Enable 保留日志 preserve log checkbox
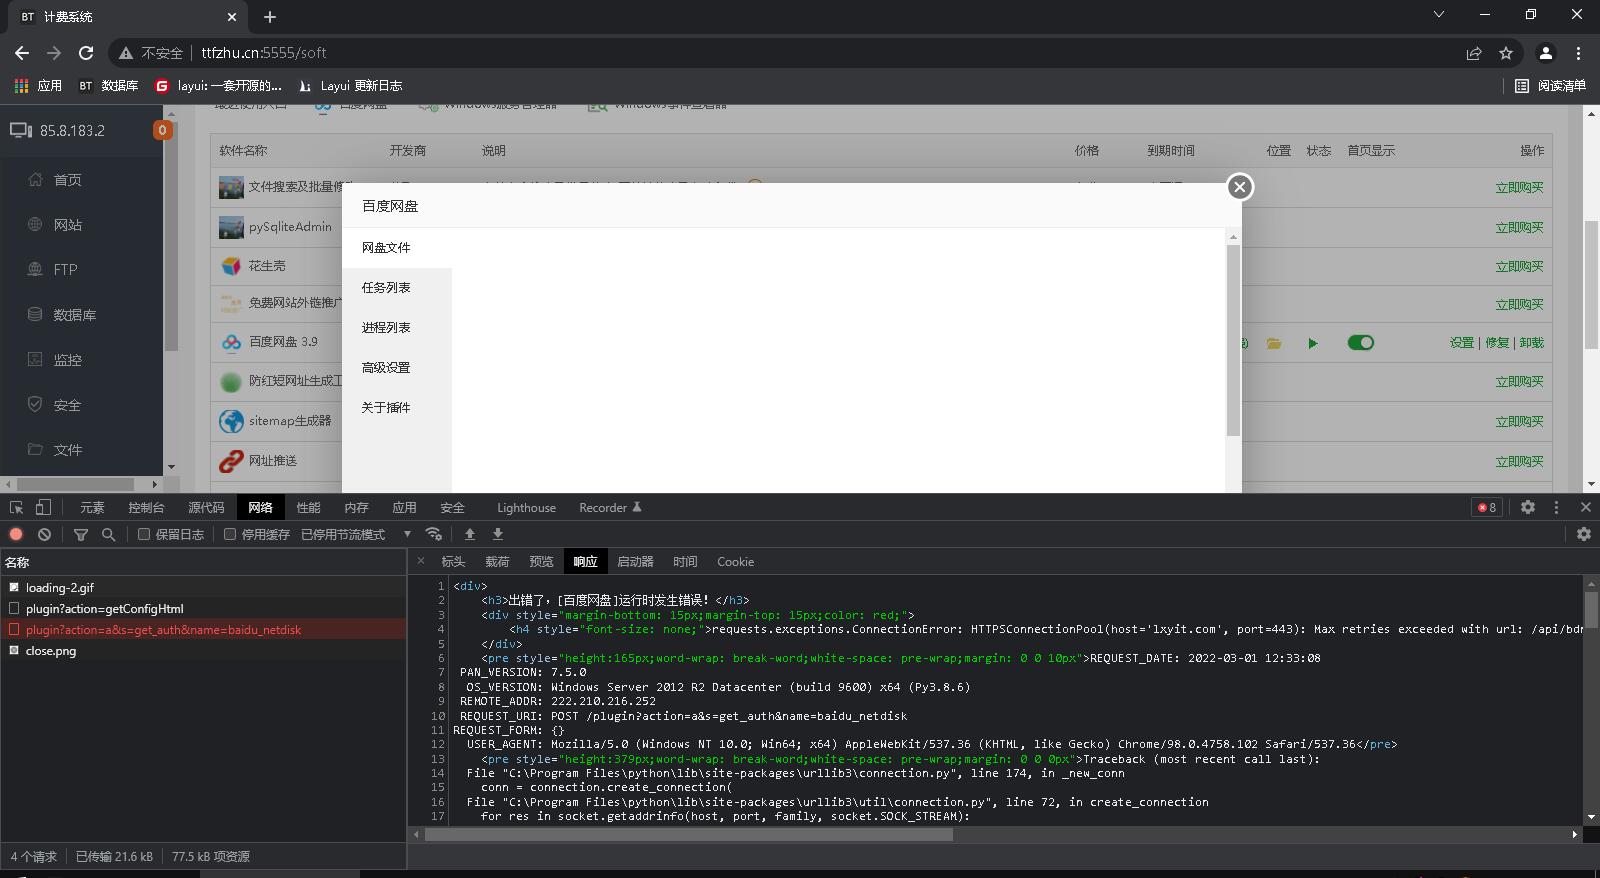The width and height of the screenshot is (1600, 878). [x=144, y=534]
